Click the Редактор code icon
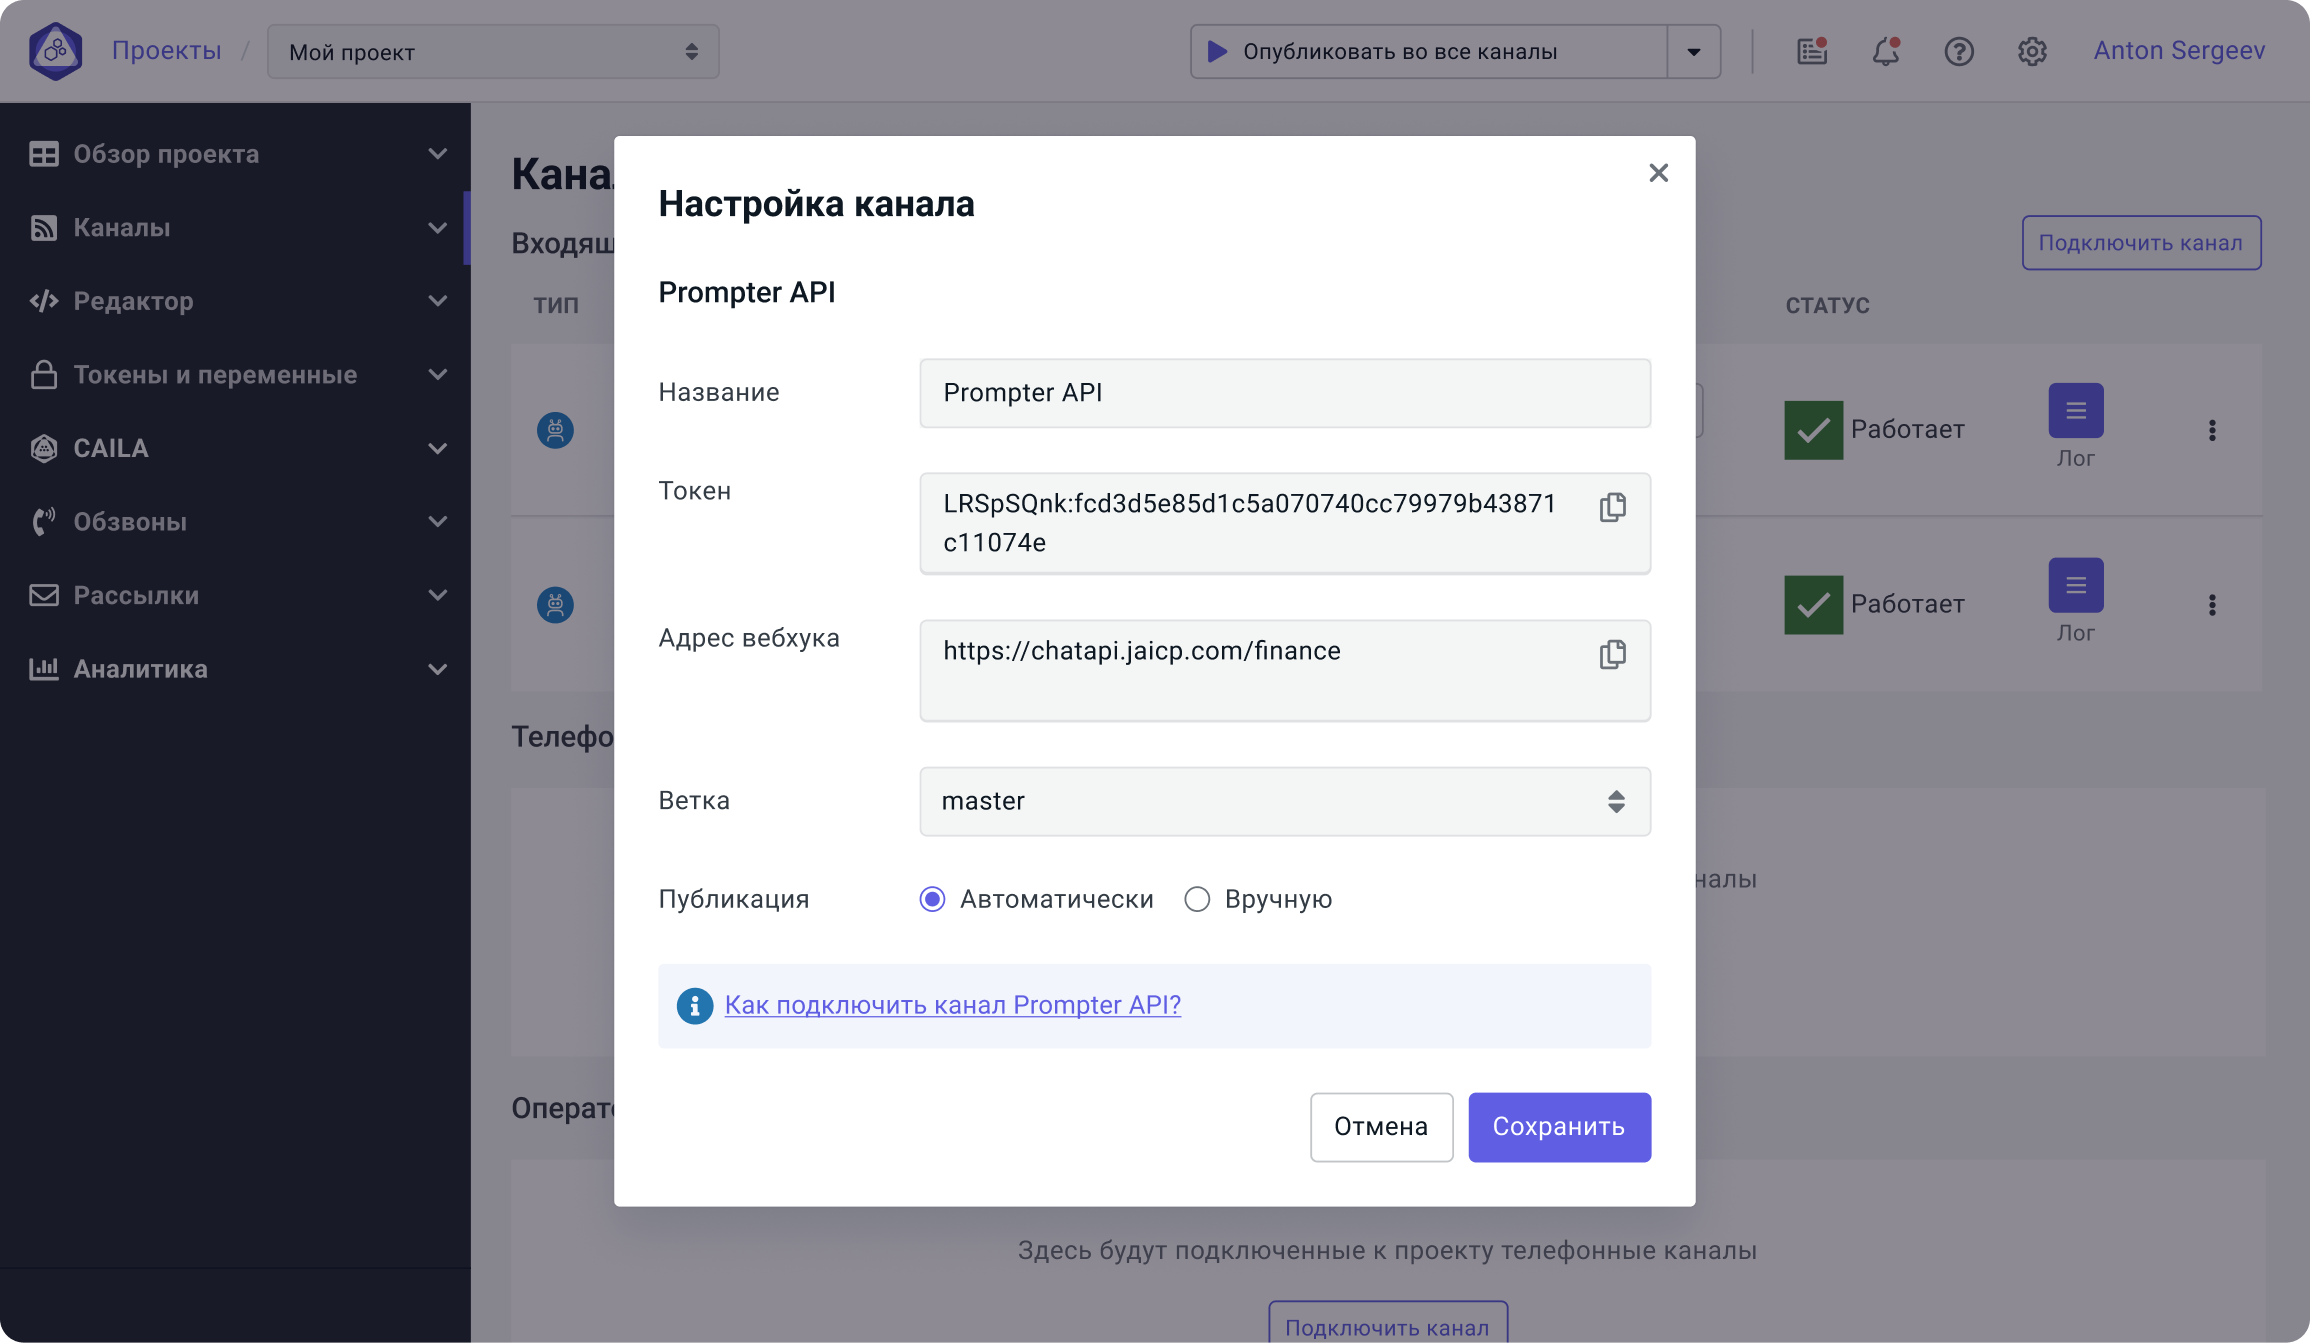This screenshot has width=2310, height=1343. (44, 301)
